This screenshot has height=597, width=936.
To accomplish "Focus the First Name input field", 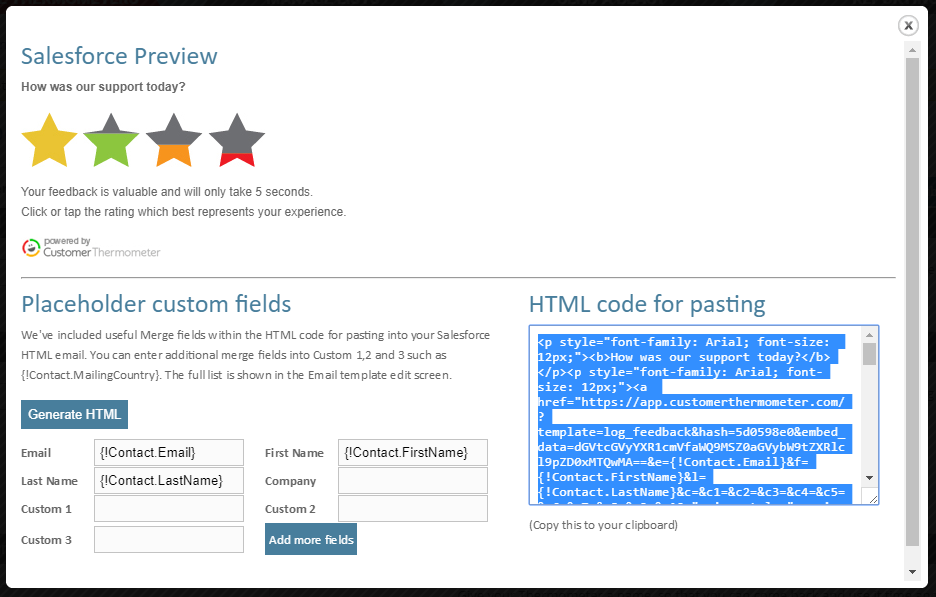I will 413,453.
